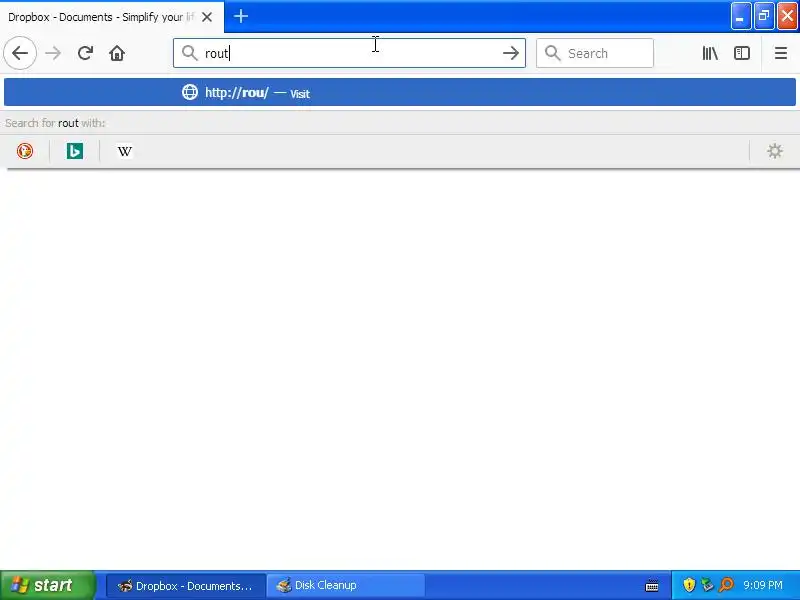Click the Go arrow in address bar
800x600 pixels.
510,53
